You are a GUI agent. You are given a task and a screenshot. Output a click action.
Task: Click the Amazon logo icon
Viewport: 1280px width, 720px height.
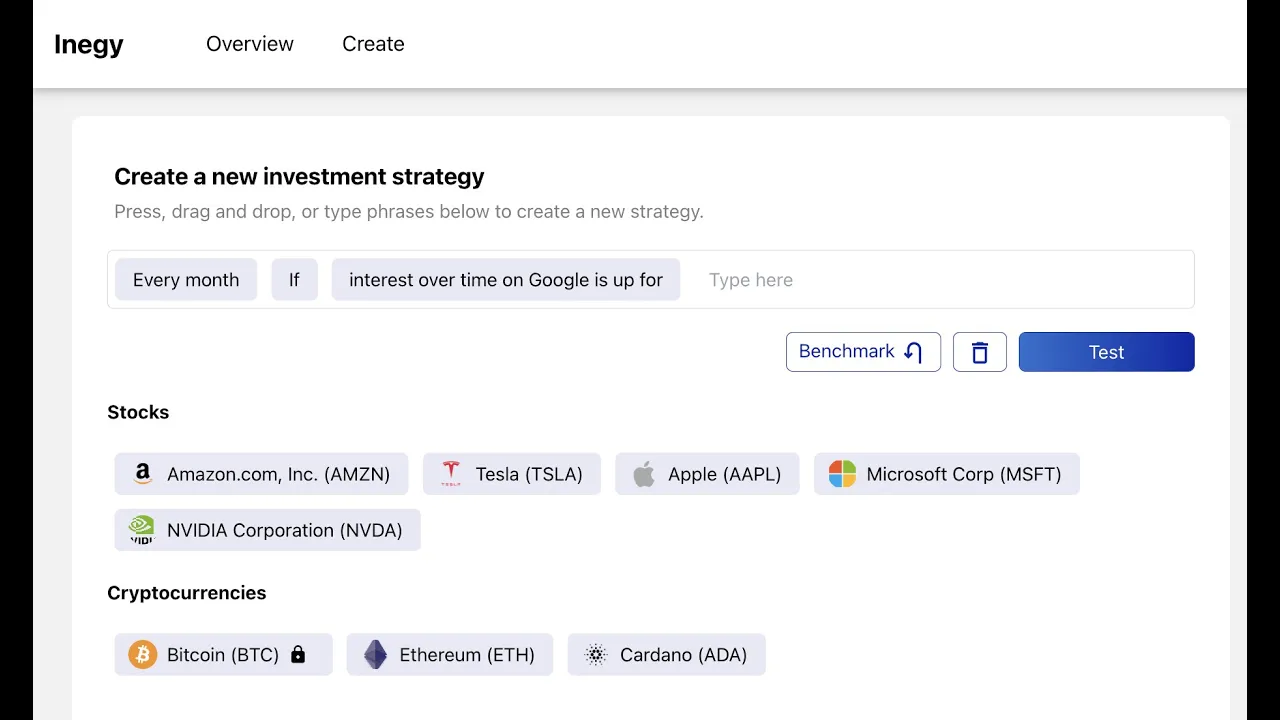point(143,474)
